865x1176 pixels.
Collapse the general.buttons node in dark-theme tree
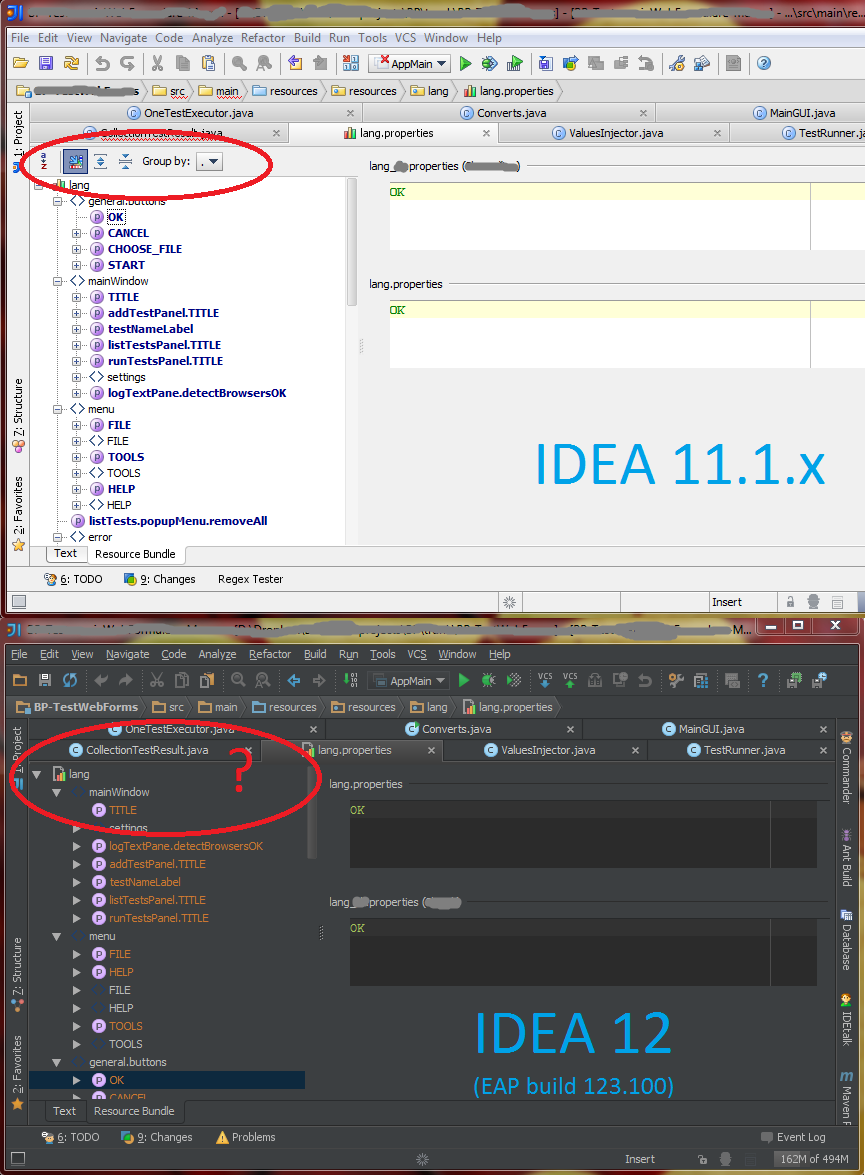(56, 1062)
